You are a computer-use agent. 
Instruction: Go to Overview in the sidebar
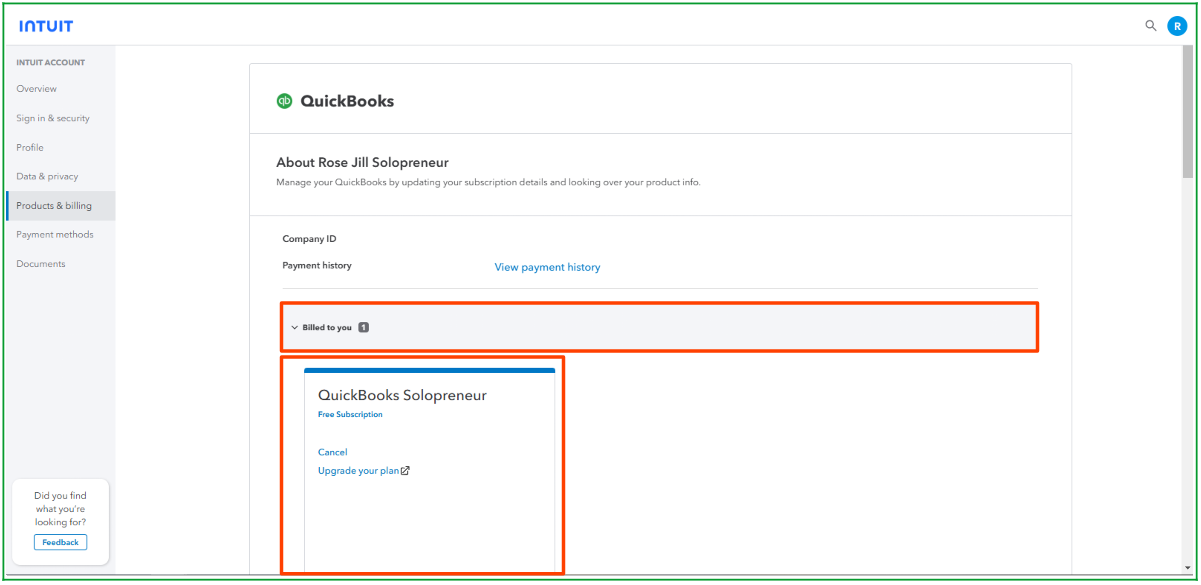pos(36,88)
